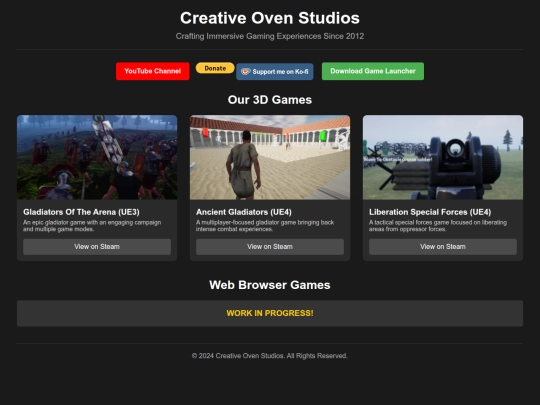Click the Ko-fi cup icon
The image size is (540, 405).
pos(245,72)
